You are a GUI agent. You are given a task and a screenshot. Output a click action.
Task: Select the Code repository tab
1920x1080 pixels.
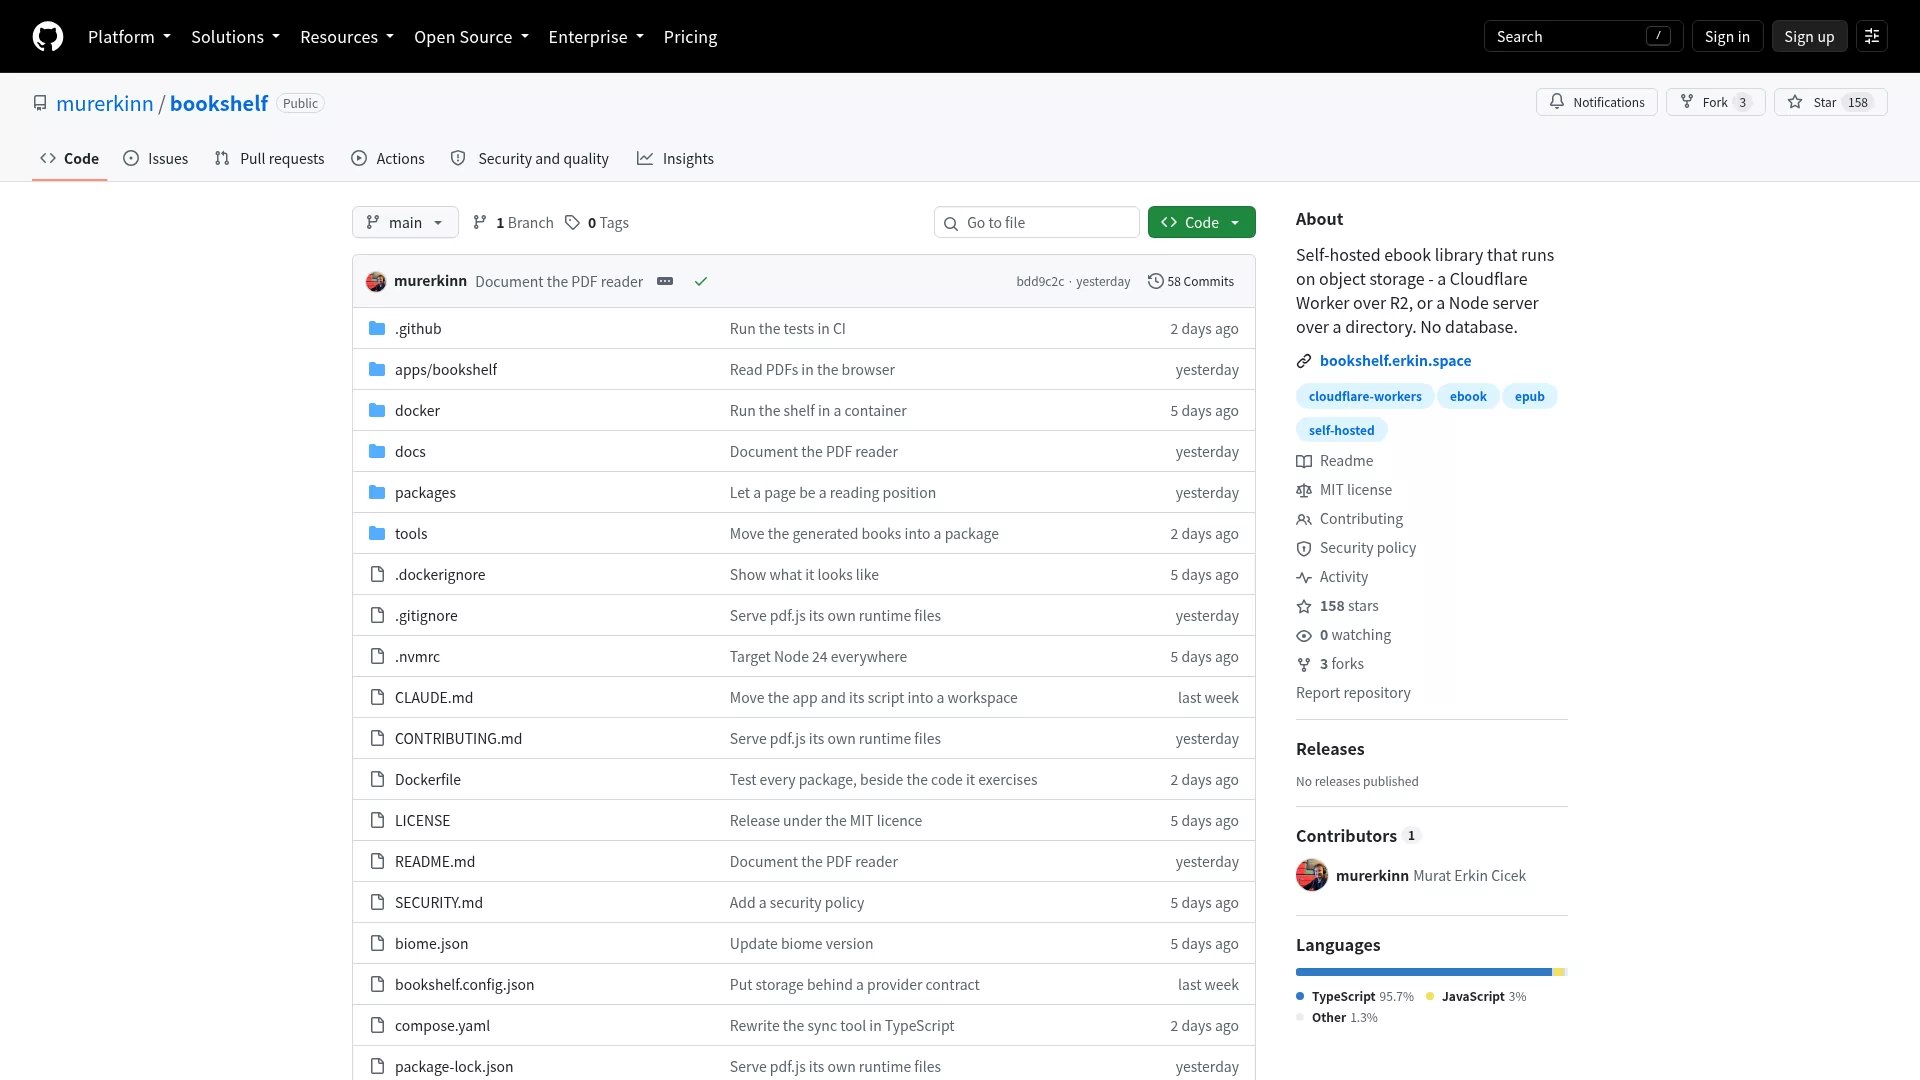[70, 158]
